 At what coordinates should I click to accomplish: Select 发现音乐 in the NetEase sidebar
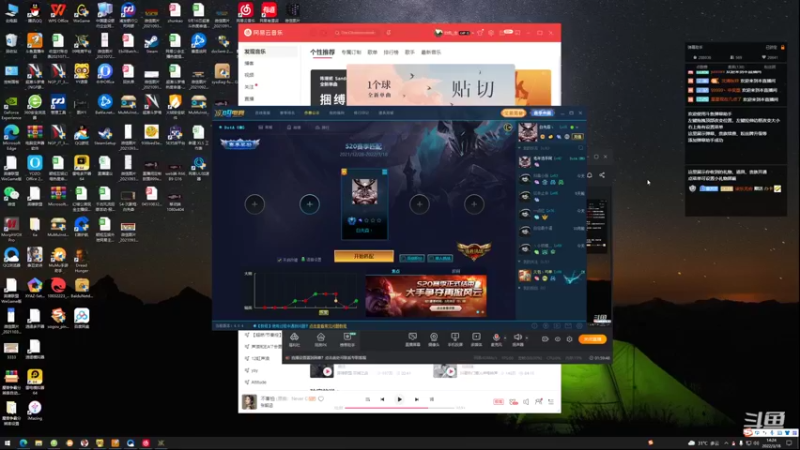[x=268, y=52]
